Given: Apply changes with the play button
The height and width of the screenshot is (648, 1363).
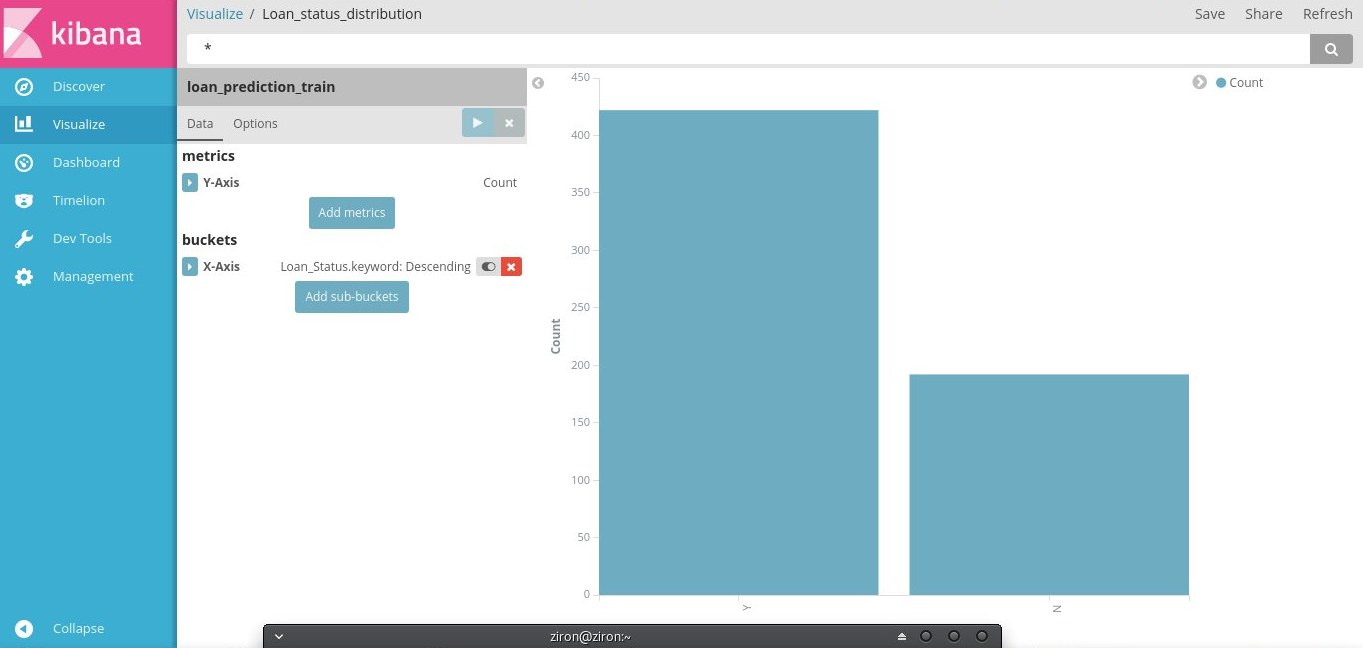Looking at the screenshot, I should 477,123.
